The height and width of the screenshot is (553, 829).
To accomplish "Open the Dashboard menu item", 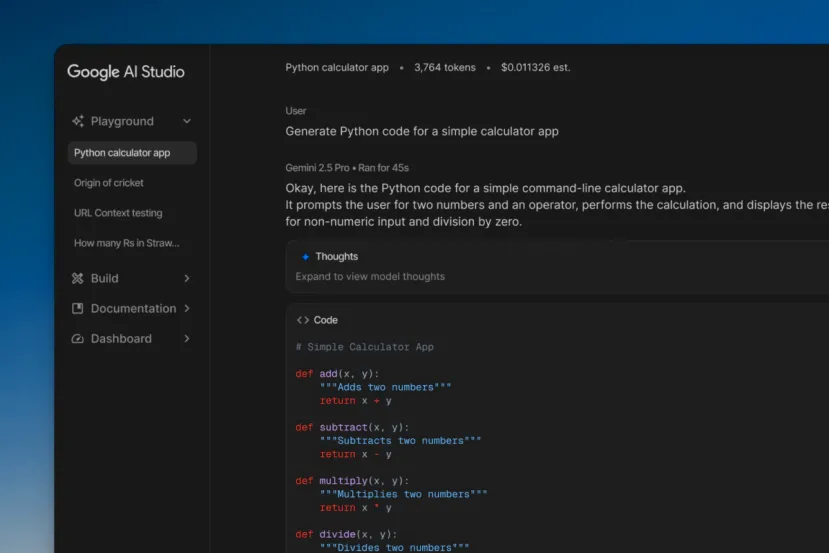I will point(121,338).
